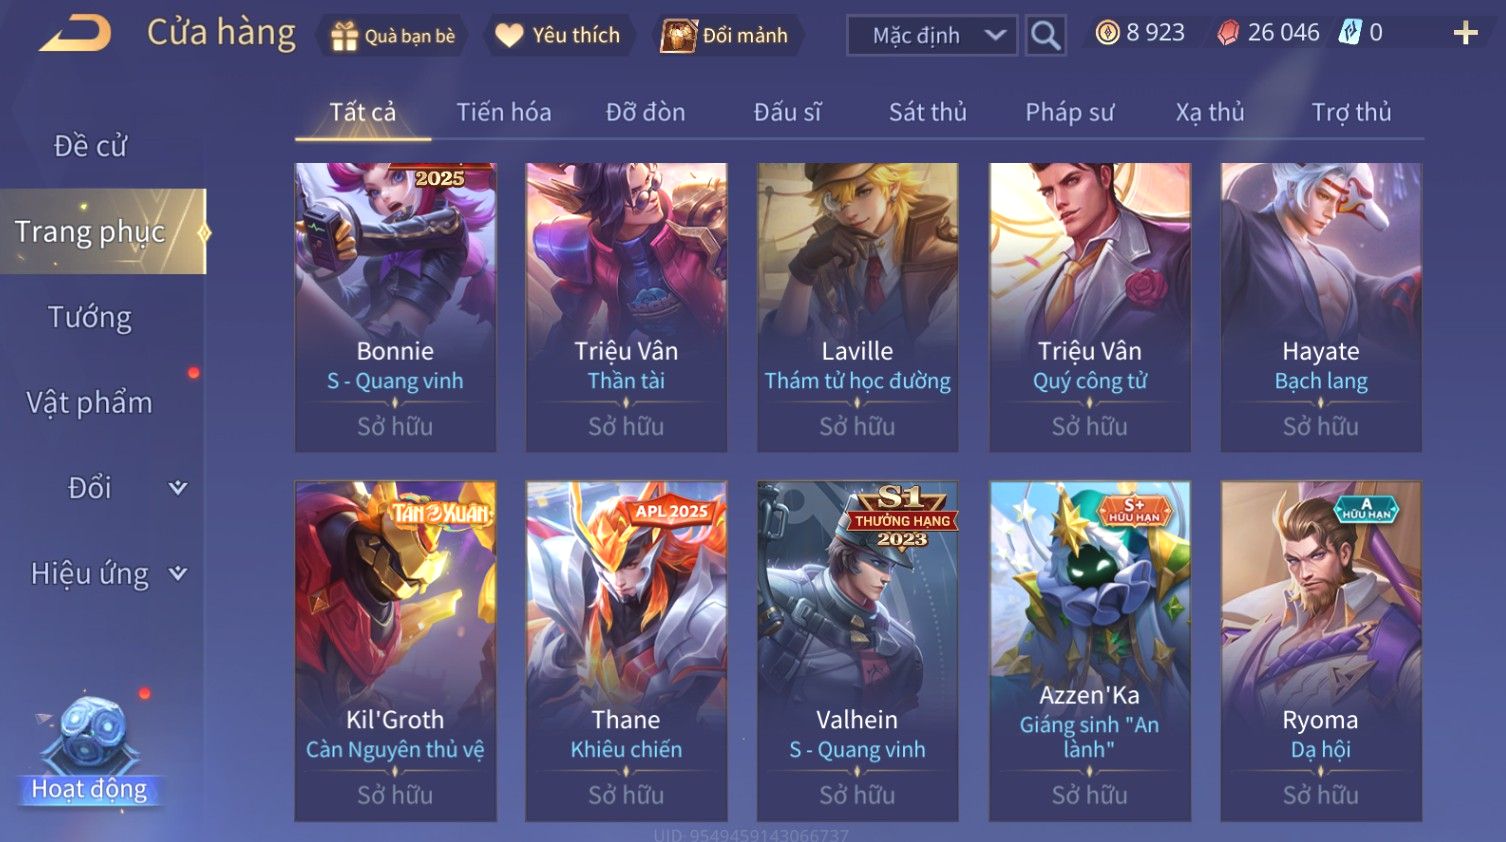Open the search magnifier icon

tap(1046, 36)
